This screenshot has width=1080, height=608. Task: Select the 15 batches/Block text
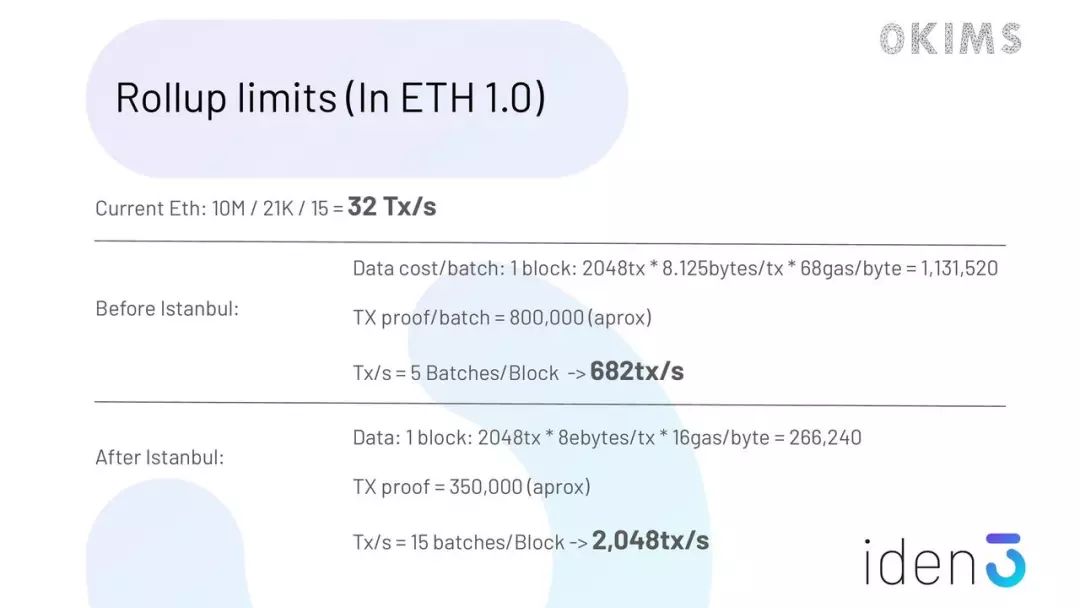[x=488, y=543]
